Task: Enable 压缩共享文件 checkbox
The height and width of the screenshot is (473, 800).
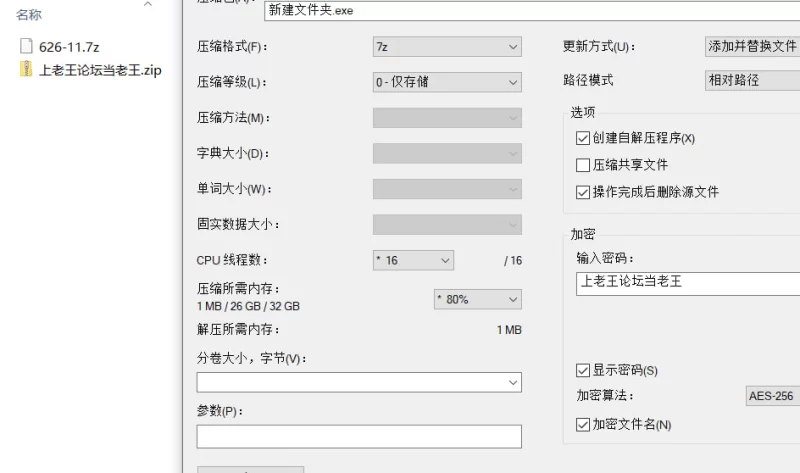Action: click(x=583, y=165)
